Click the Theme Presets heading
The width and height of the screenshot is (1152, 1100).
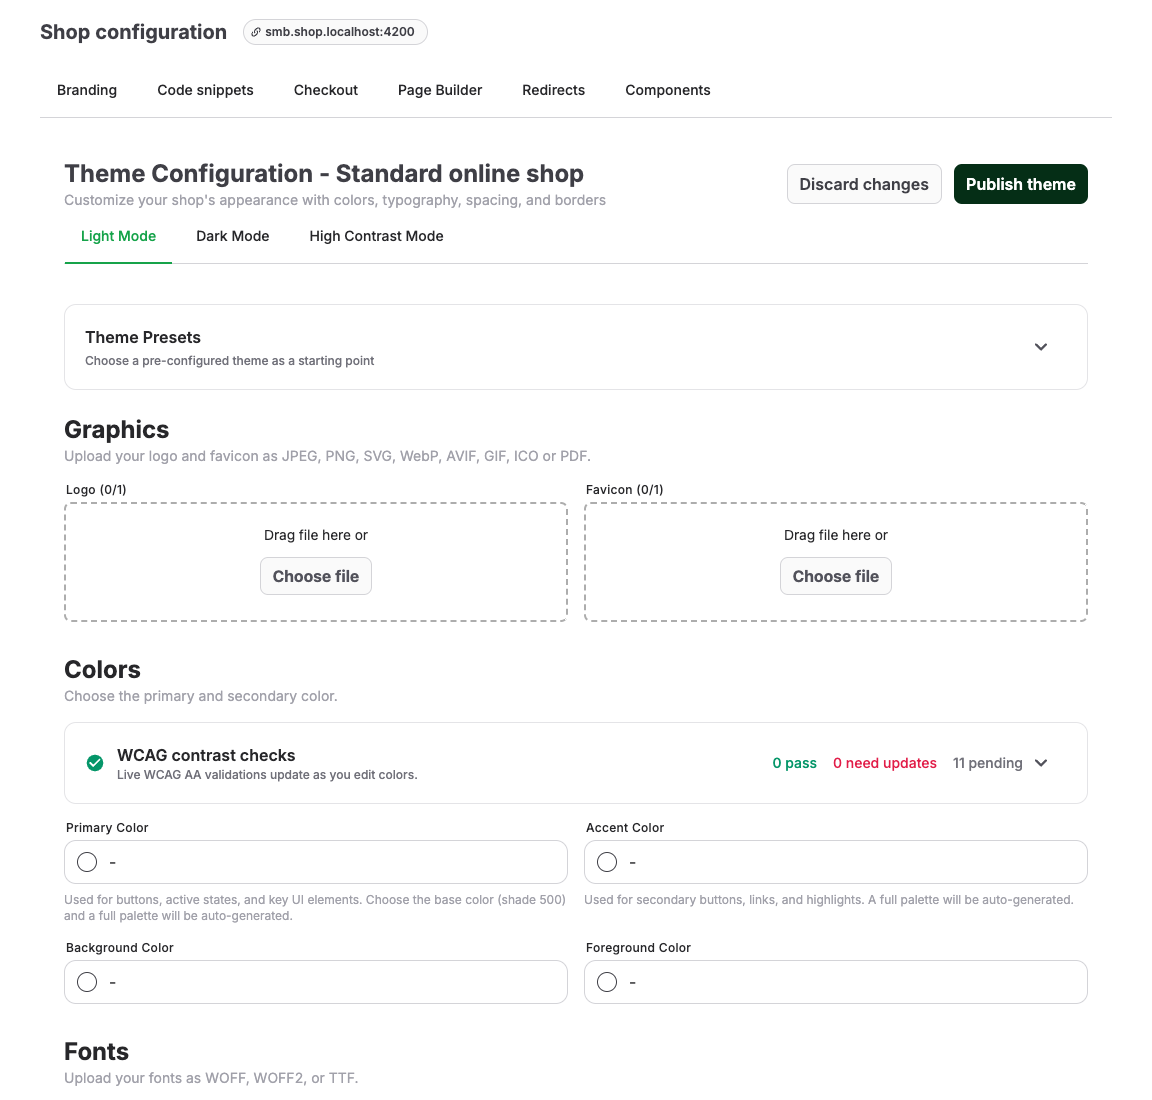coord(143,337)
